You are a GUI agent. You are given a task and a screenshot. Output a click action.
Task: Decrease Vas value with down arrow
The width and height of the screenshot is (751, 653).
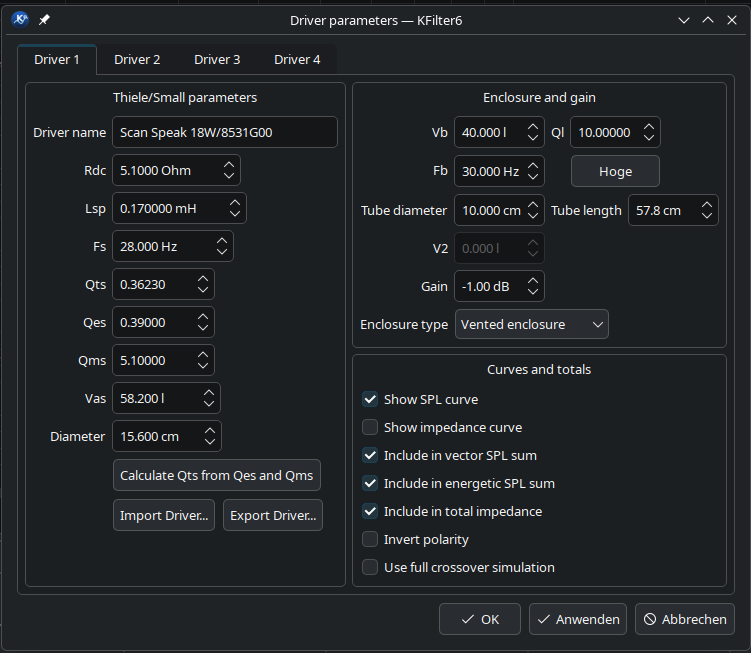(209, 403)
